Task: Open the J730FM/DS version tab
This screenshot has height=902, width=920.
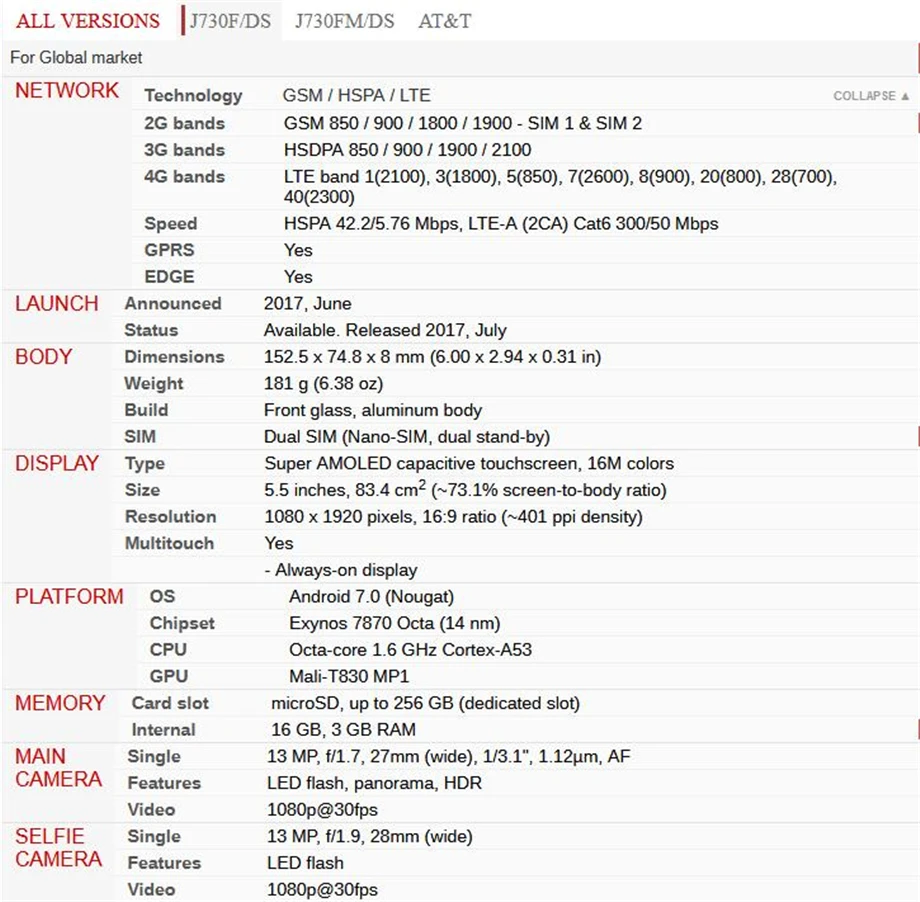Action: click(344, 21)
